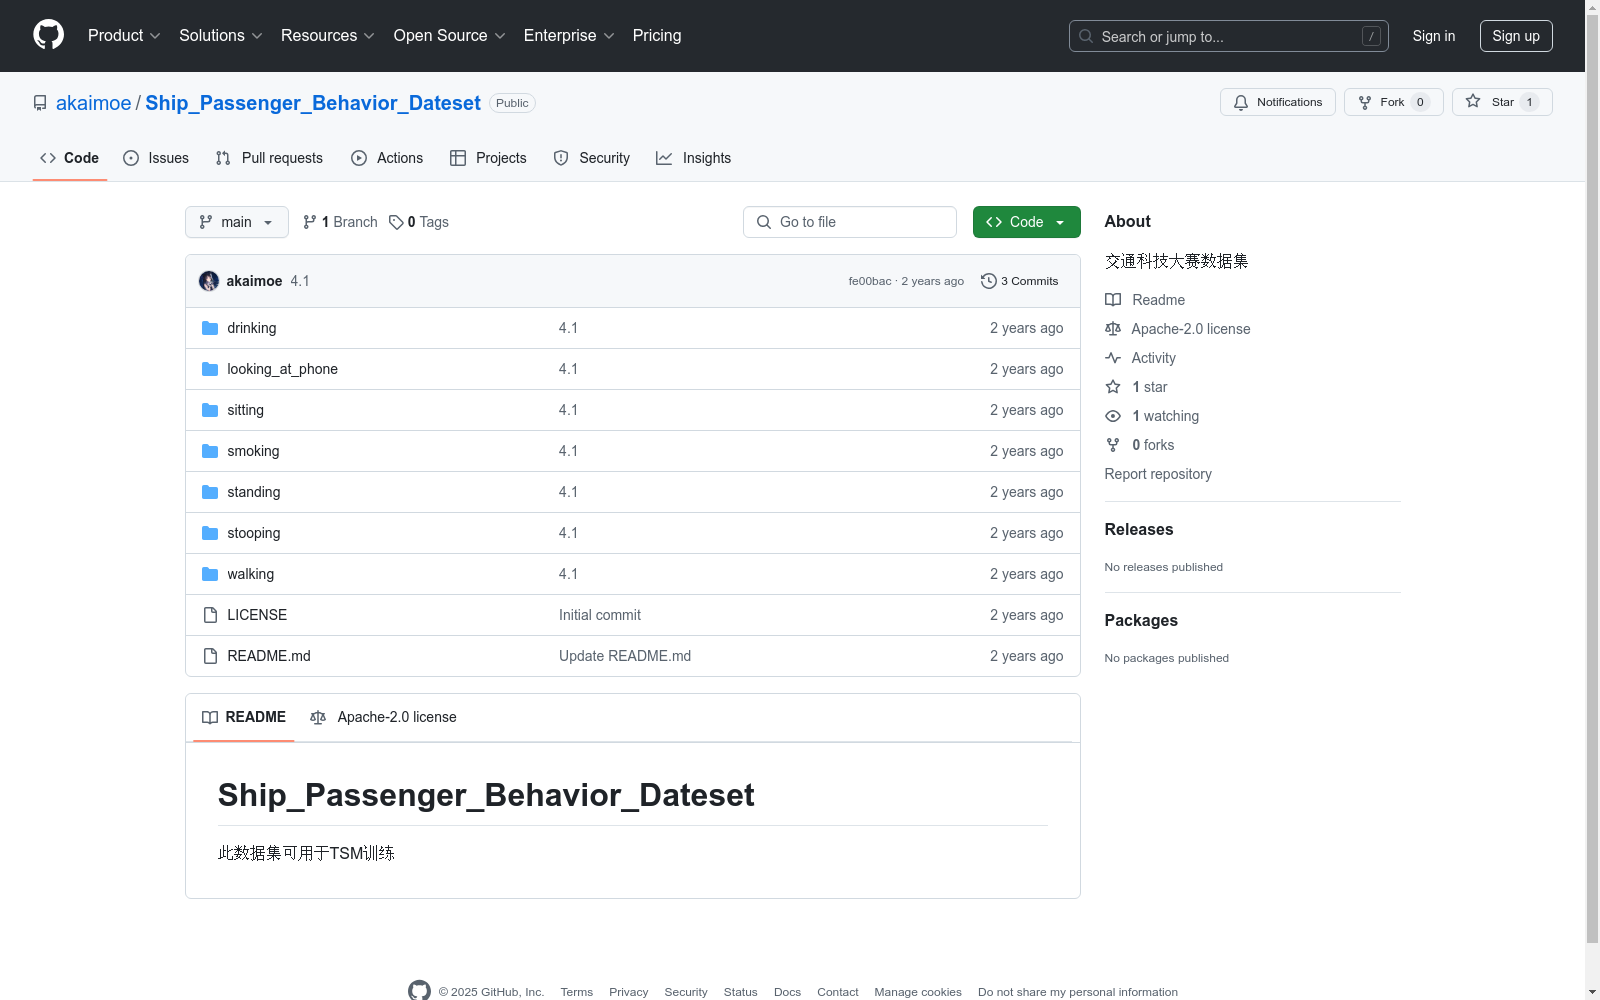Screen dimensions: 1600x1000
Task: Click the sitting folder icon
Action: [210, 410]
